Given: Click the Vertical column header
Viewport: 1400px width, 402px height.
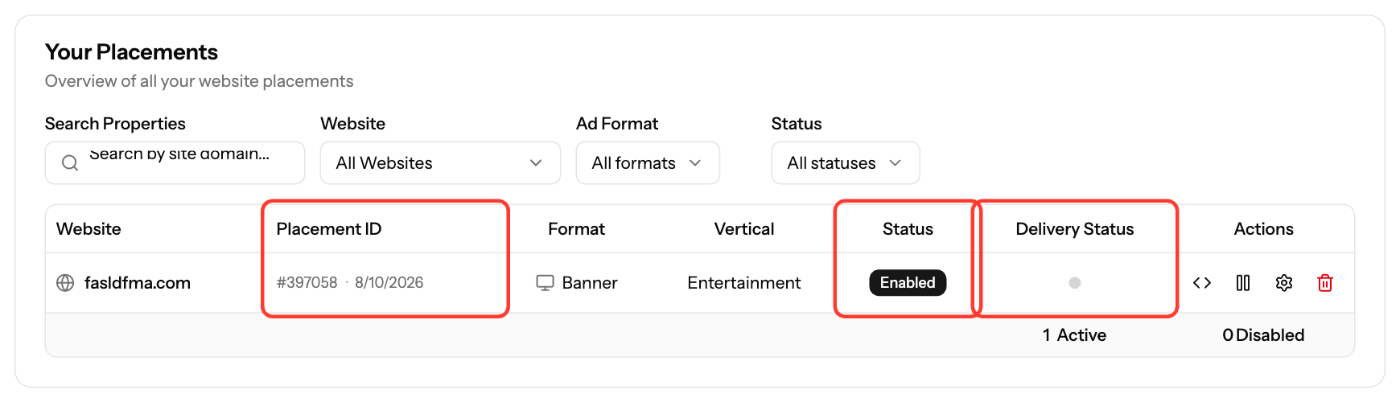Looking at the screenshot, I should (744, 229).
